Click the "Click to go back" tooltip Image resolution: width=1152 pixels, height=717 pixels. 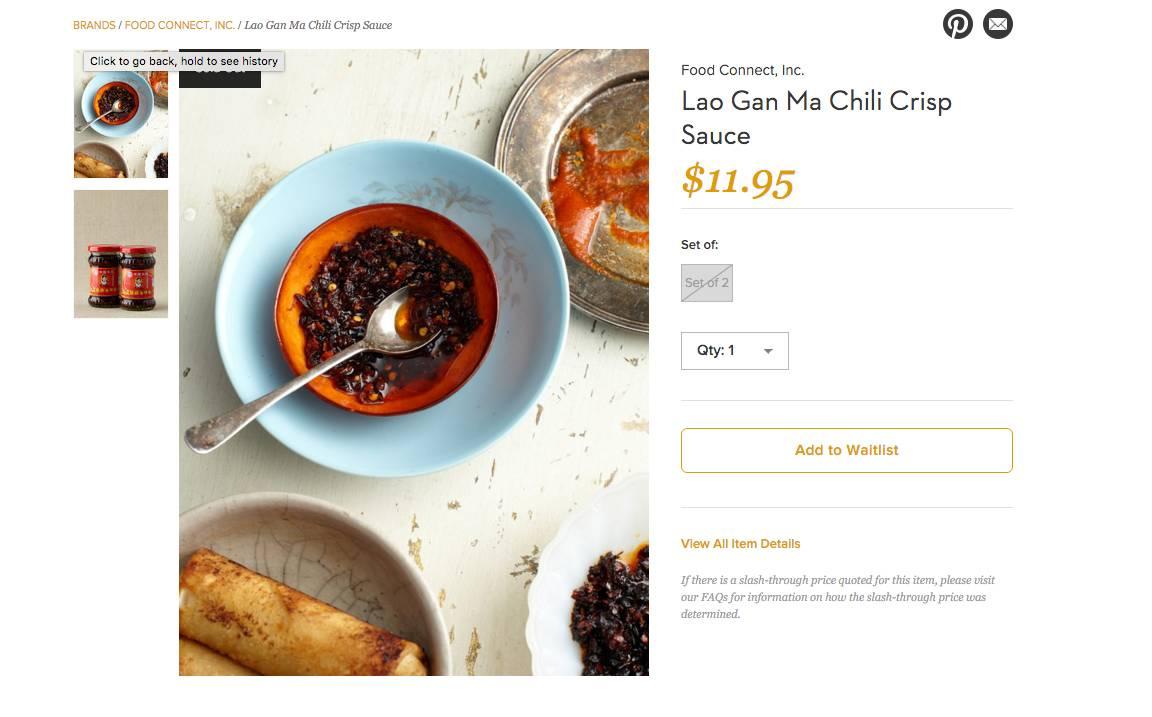click(184, 61)
